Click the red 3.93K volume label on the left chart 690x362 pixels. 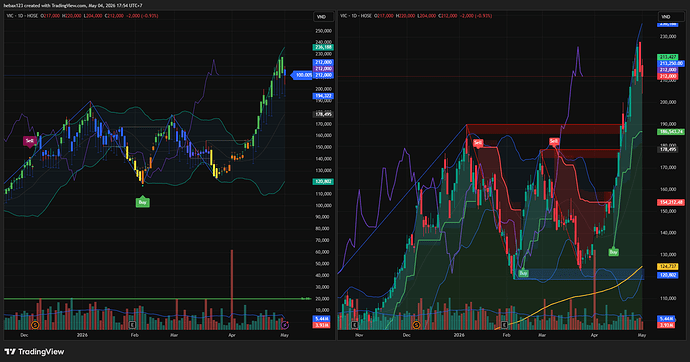[321, 325]
